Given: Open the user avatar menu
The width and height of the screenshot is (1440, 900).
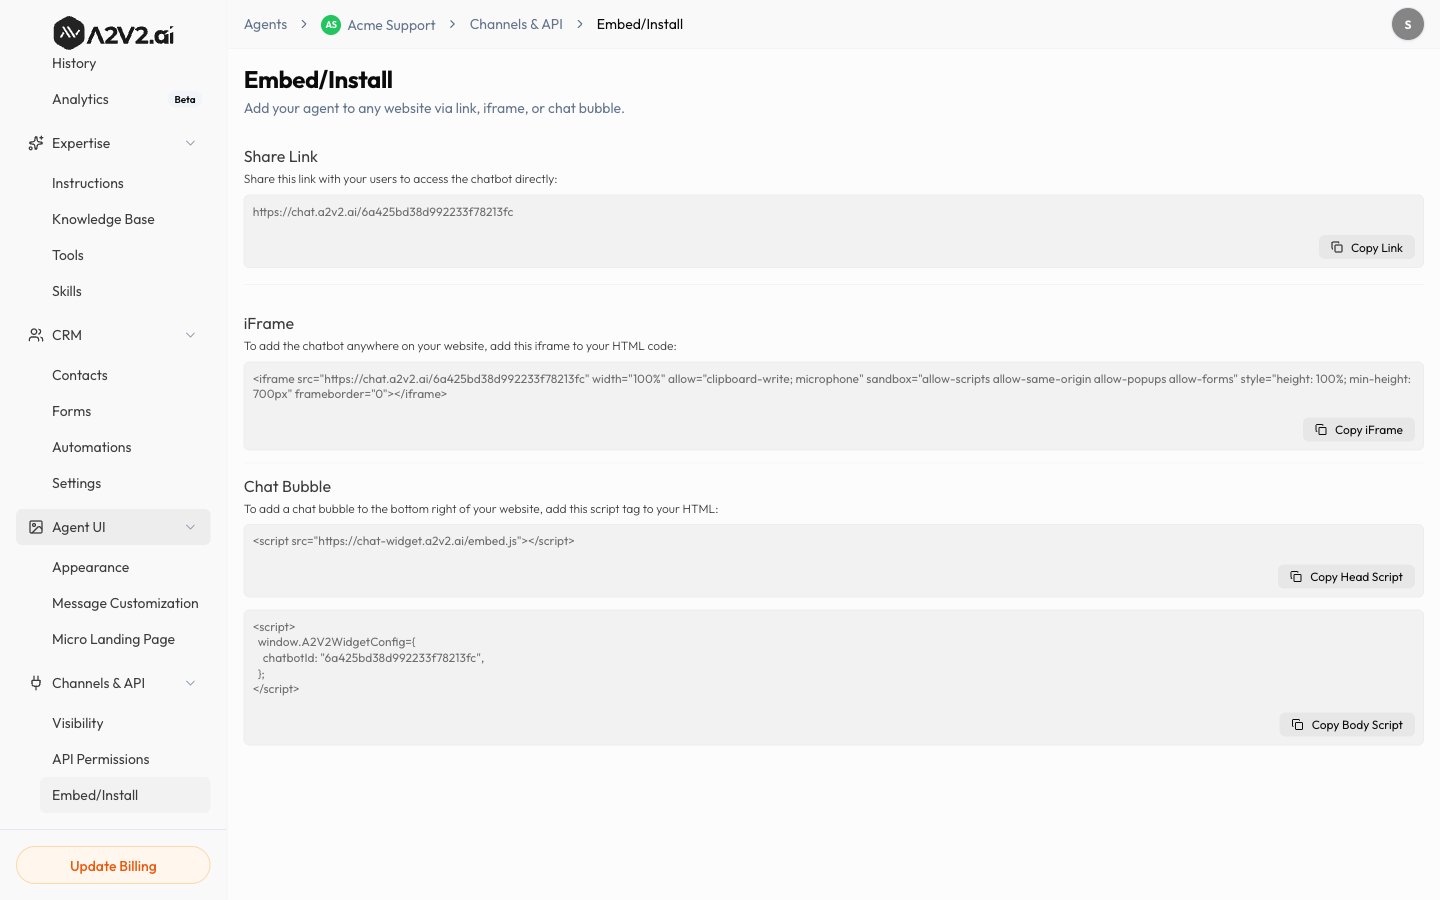Looking at the screenshot, I should coord(1408,24).
